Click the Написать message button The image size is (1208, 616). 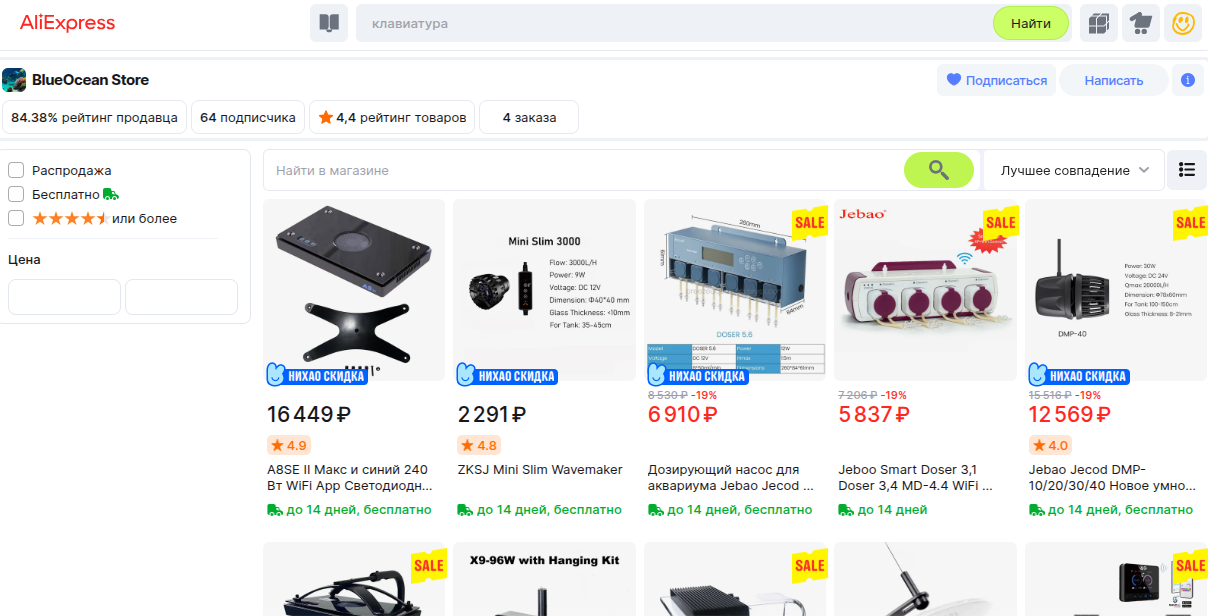[x=1113, y=80]
